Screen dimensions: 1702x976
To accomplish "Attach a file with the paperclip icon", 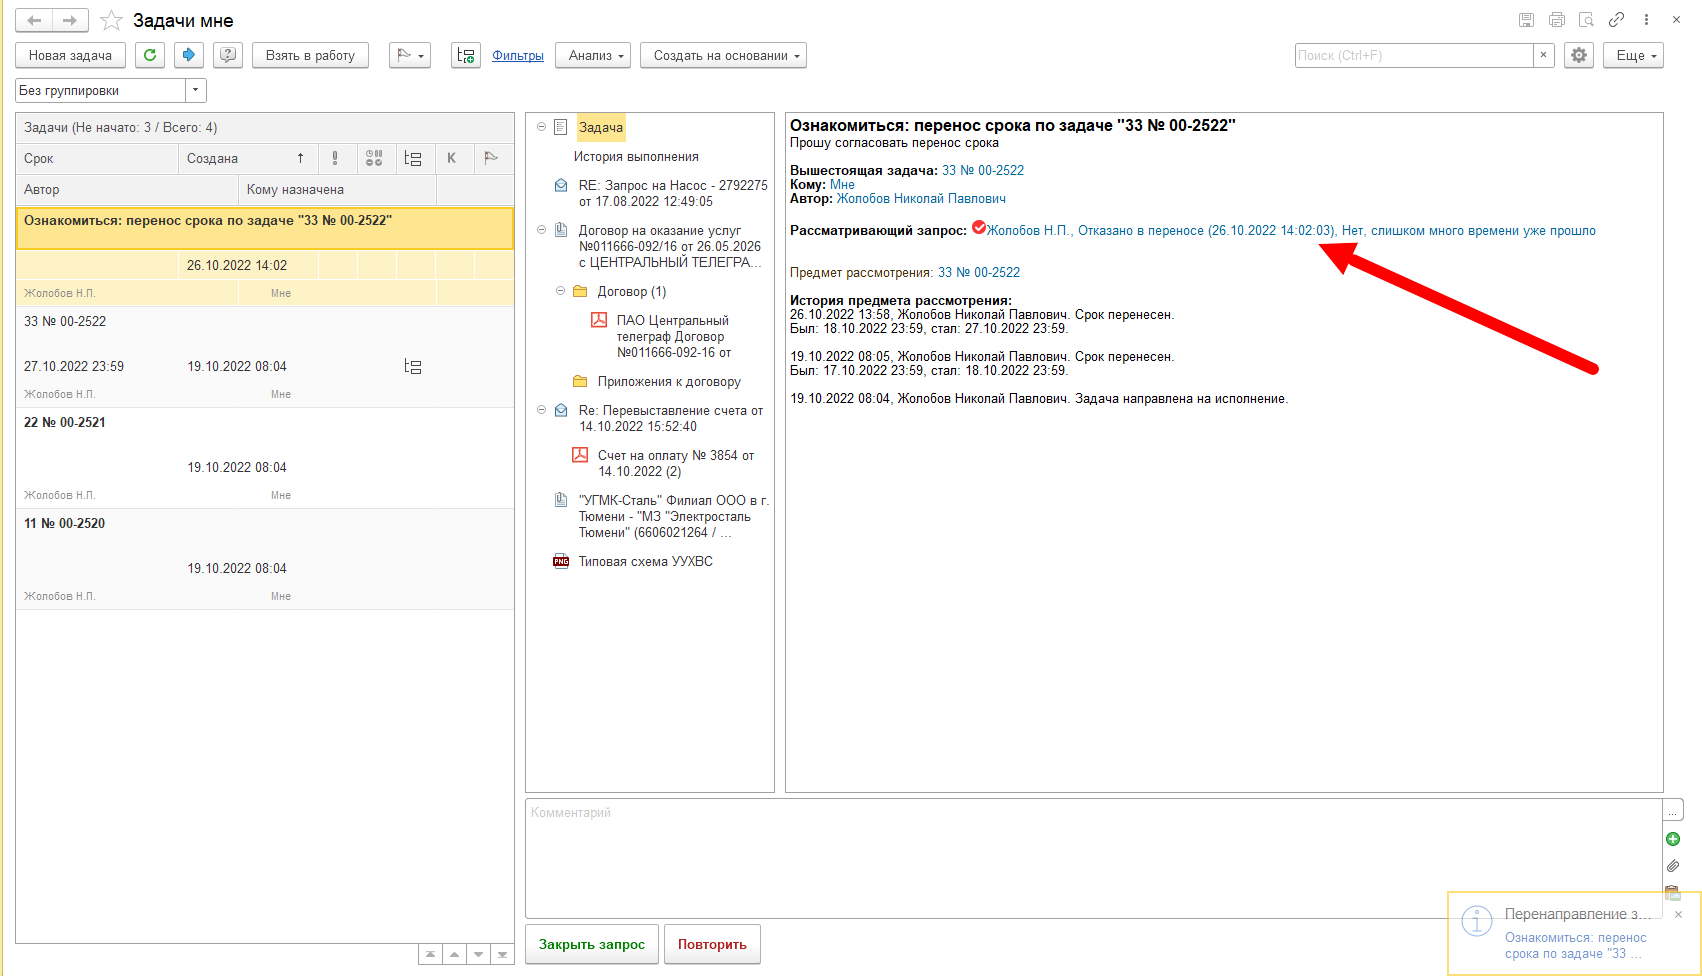I will 1673,866.
